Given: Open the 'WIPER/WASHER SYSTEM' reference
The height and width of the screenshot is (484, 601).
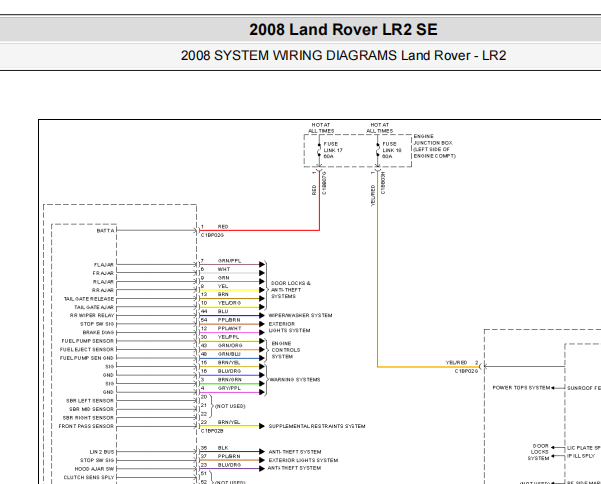Looking at the screenshot, I should [x=300, y=315].
